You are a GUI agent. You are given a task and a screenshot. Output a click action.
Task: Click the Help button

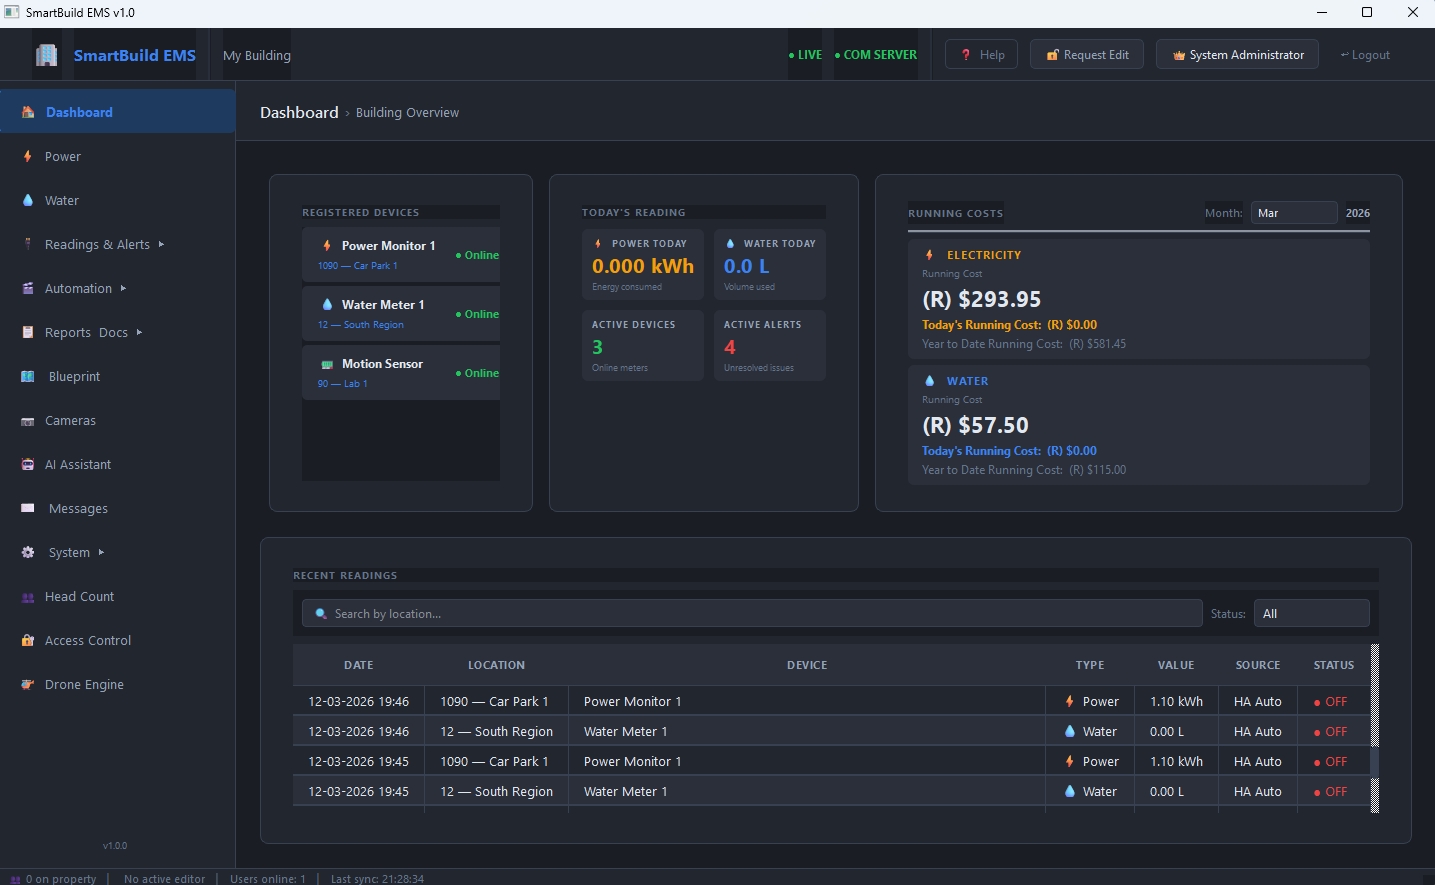(x=982, y=55)
